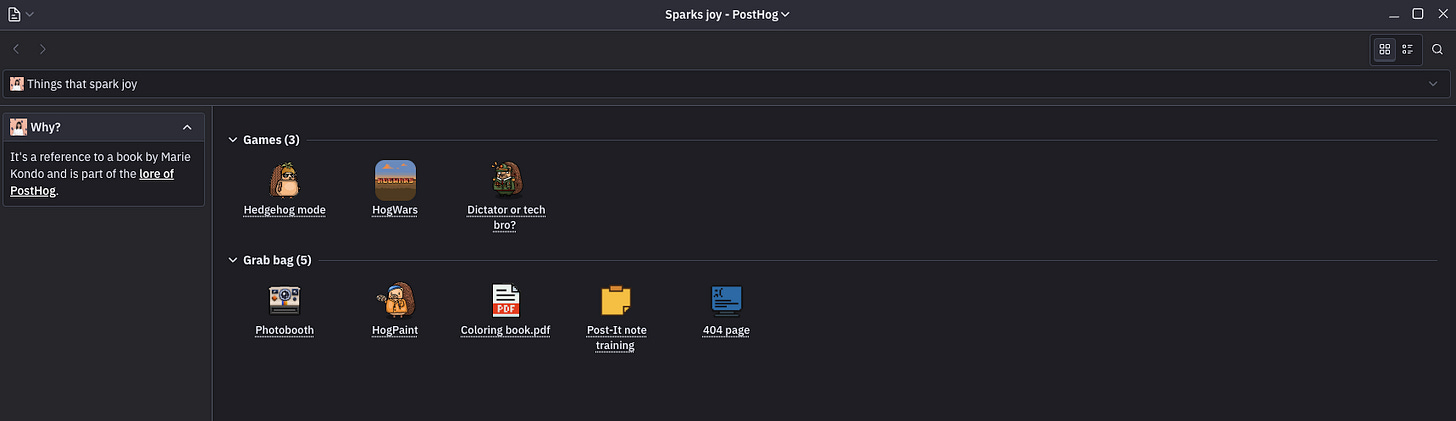The height and width of the screenshot is (421, 1456).
Task: Click the avatar icon in address bar
Action: 17,84
